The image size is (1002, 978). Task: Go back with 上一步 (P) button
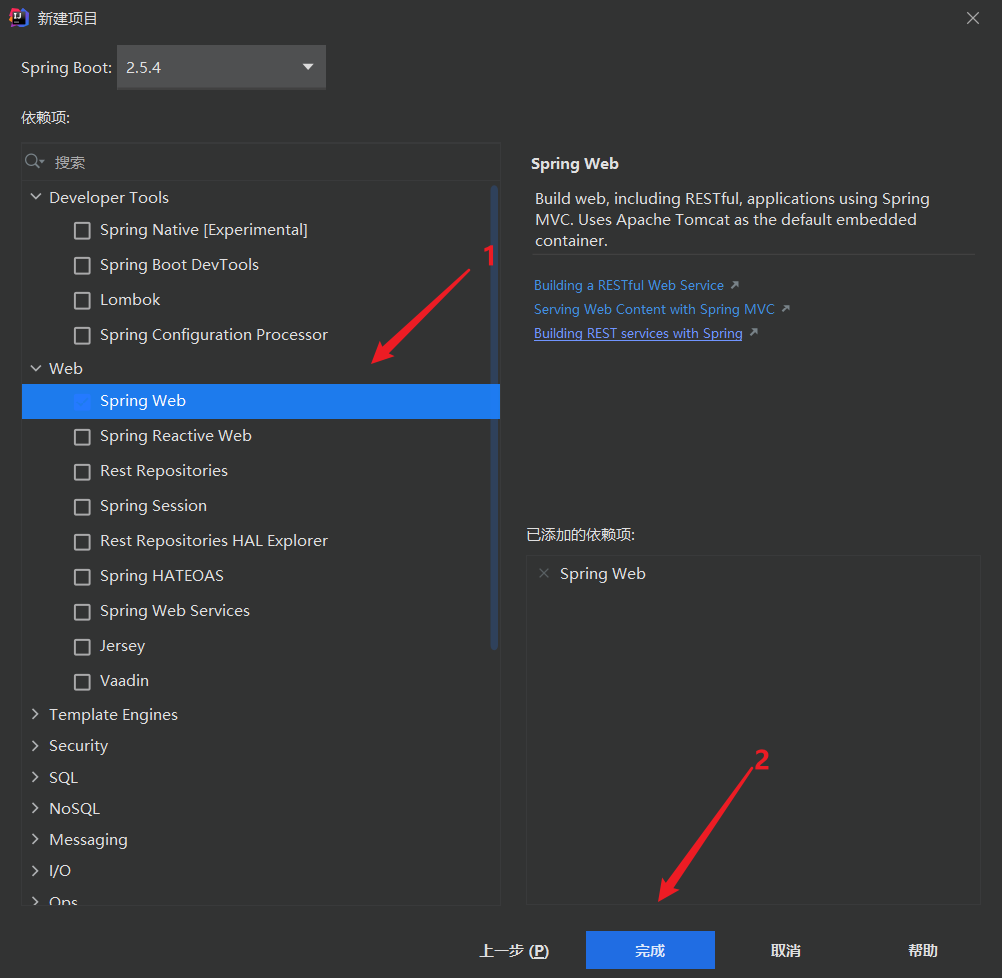pos(514,950)
